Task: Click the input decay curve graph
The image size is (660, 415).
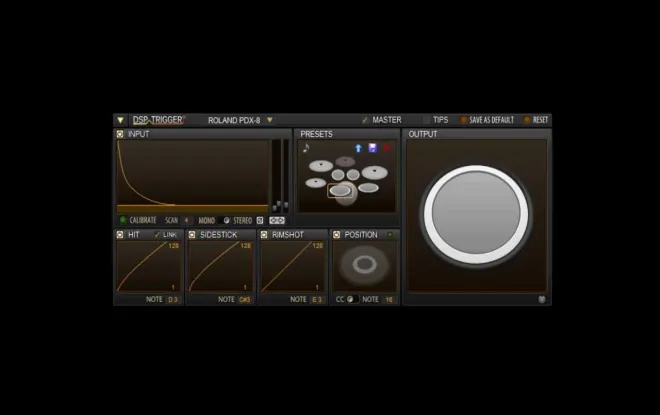Action: tap(193, 176)
